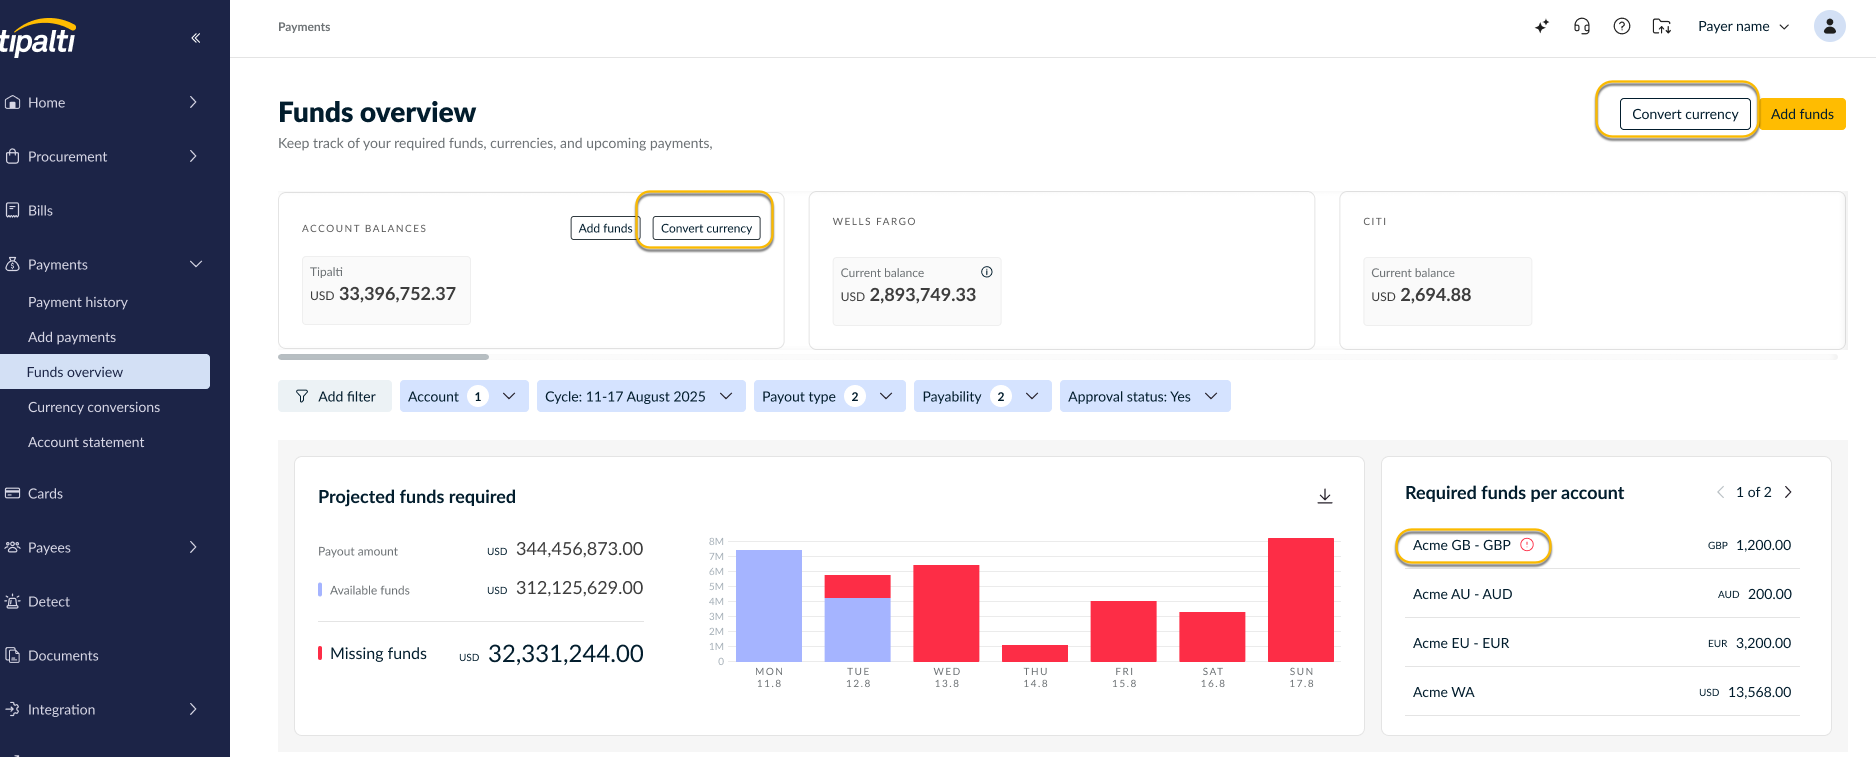The height and width of the screenshot is (757, 1876).
Task: Click the yellow Add funds button
Action: pos(1802,114)
